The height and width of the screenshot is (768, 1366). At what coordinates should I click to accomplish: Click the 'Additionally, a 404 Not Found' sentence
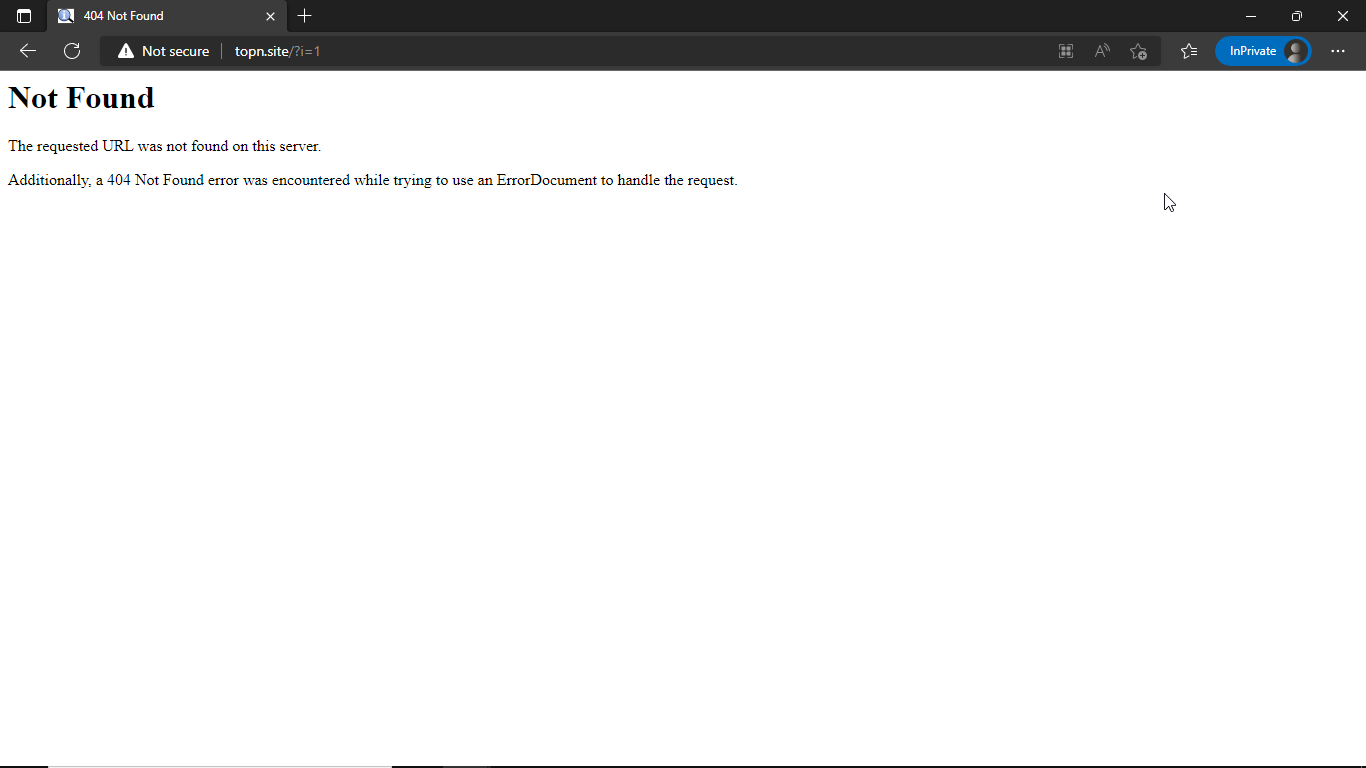click(x=373, y=181)
